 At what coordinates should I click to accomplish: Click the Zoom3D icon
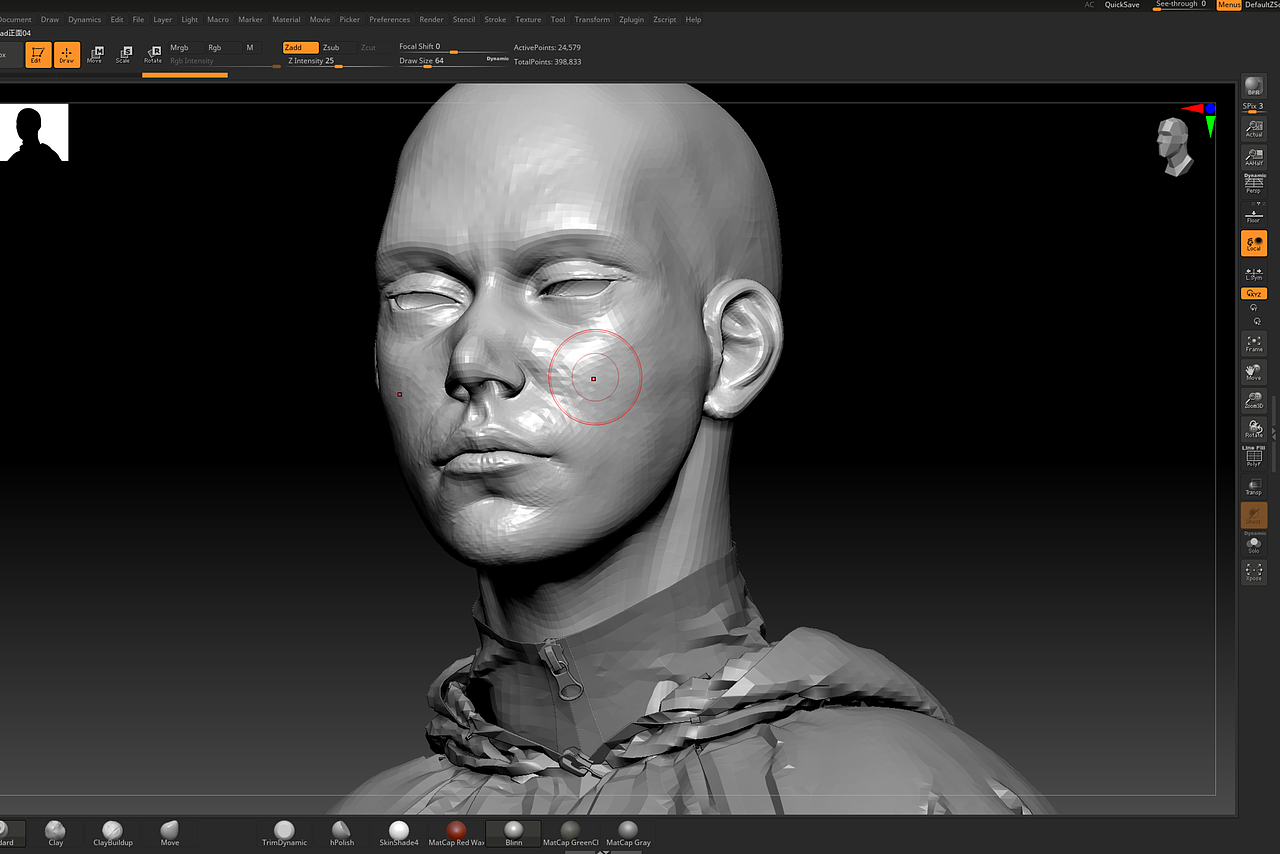tap(1254, 401)
